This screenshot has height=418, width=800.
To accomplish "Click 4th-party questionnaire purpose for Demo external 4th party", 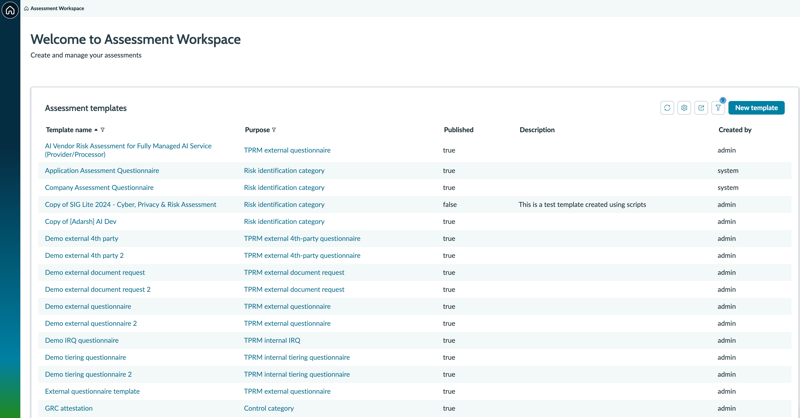I will click(x=302, y=238).
